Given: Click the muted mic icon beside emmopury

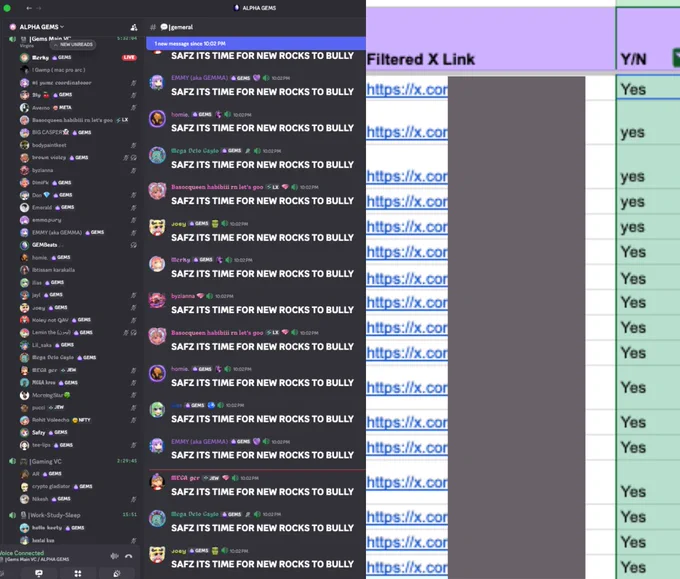Looking at the screenshot, I should click(x=133, y=220).
